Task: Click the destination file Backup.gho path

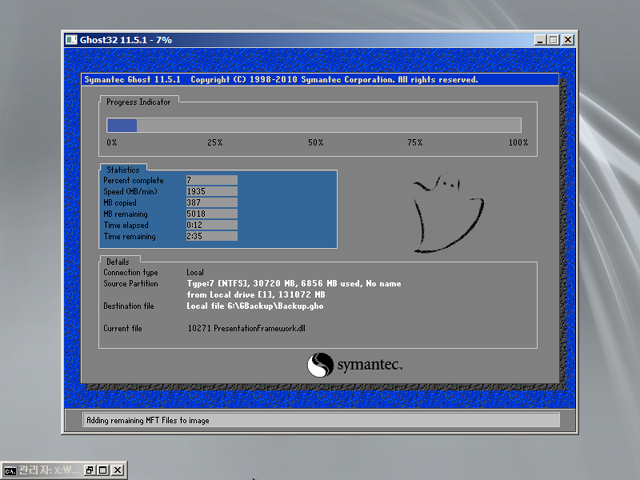Action: click(255, 306)
